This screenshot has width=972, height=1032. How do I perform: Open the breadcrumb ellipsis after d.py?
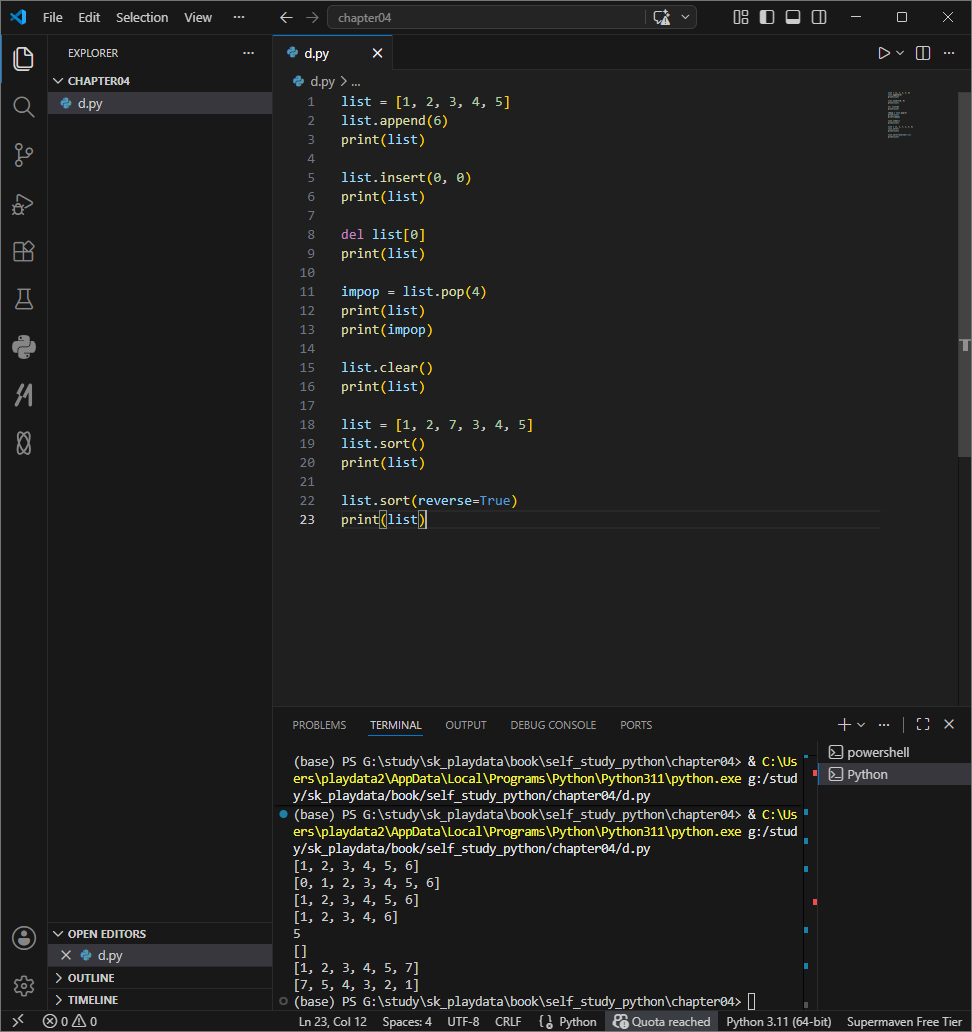(x=355, y=82)
